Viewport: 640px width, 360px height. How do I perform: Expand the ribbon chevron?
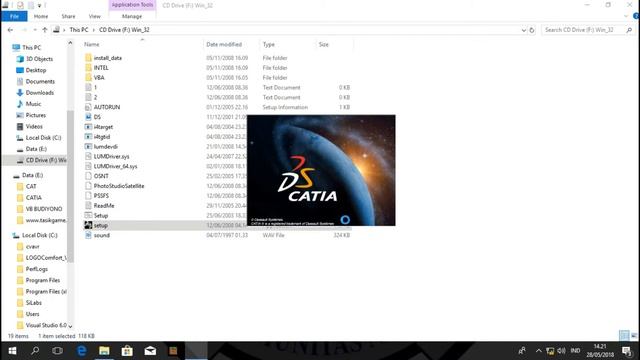[626, 16]
